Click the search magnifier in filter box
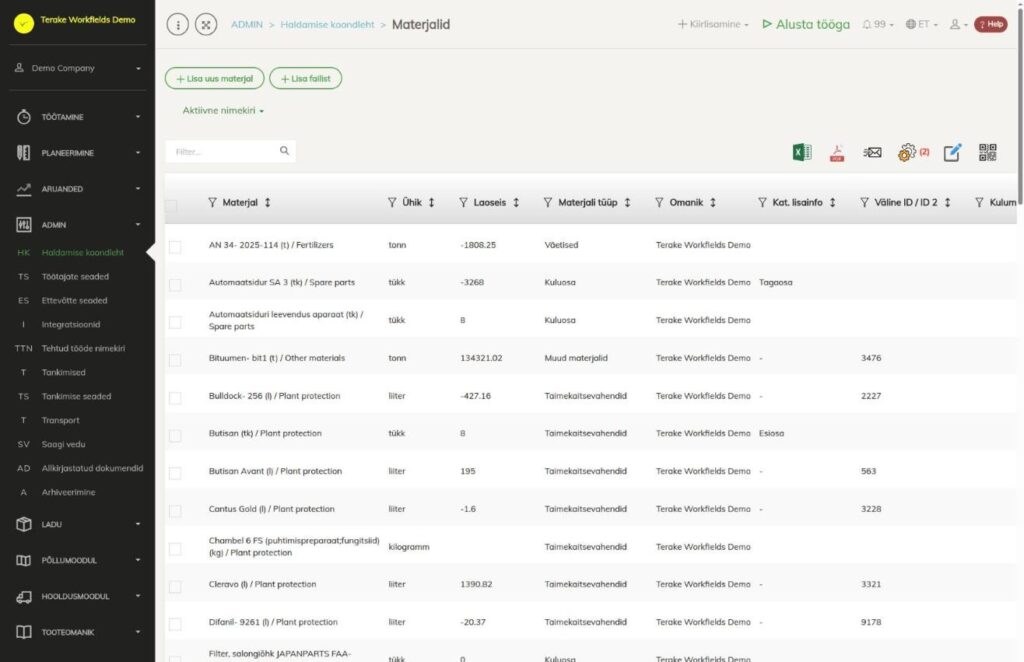The image size is (1024, 662). coord(284,151)
